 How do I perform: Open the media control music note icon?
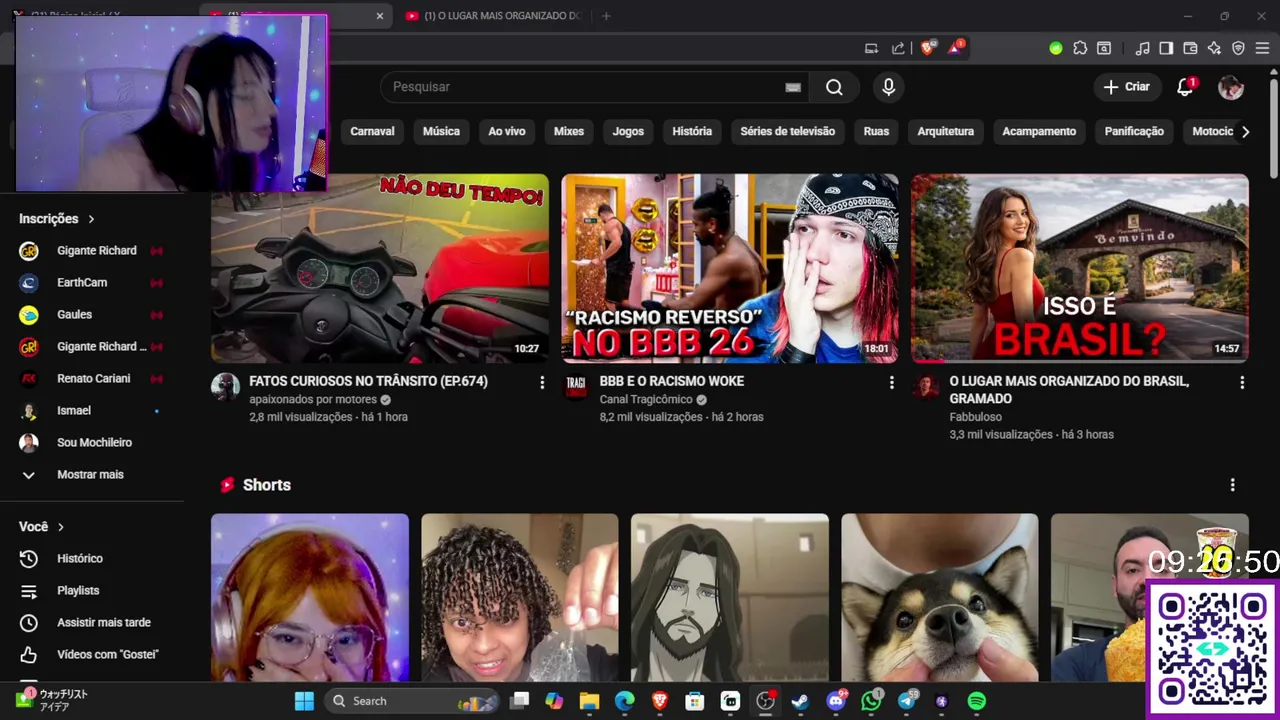(x=1142, y=48)
